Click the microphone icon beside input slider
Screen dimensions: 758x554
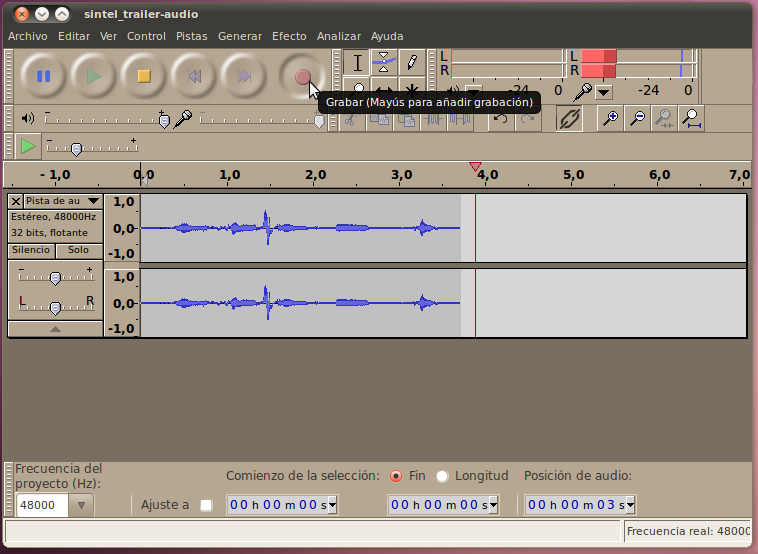click(x=183, y=118)
